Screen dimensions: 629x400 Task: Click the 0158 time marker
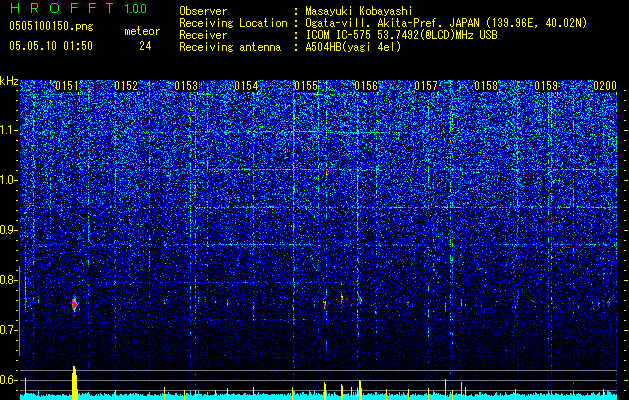tap(486, 86)
